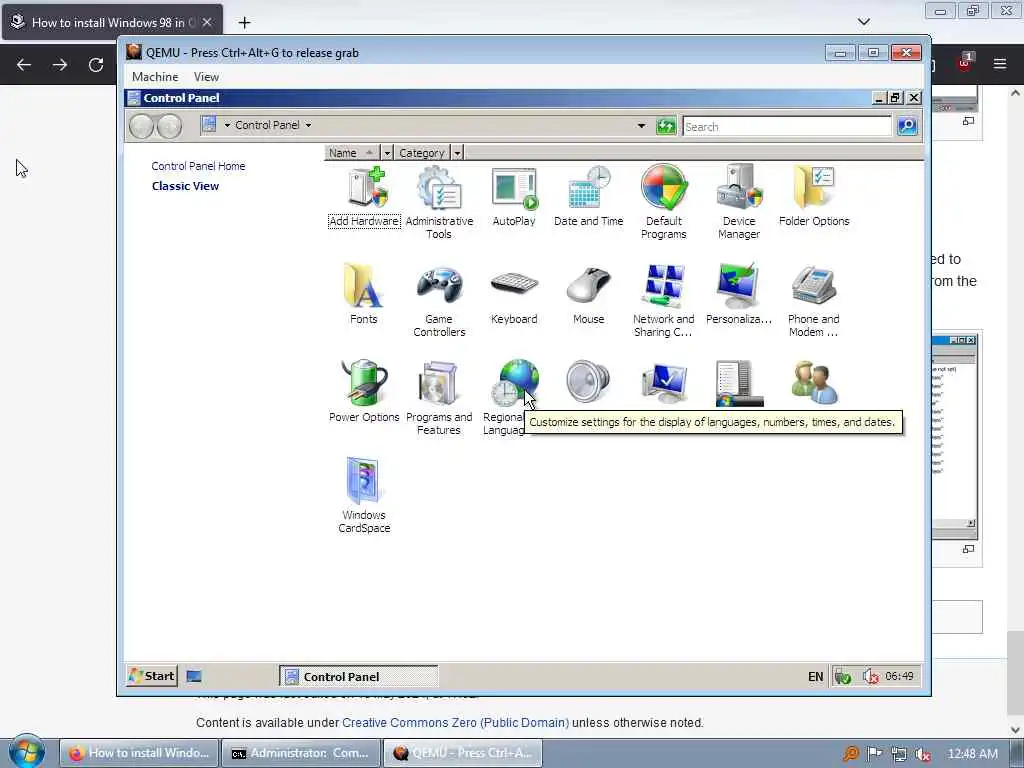Open Power Options icon

click(364, 392)
